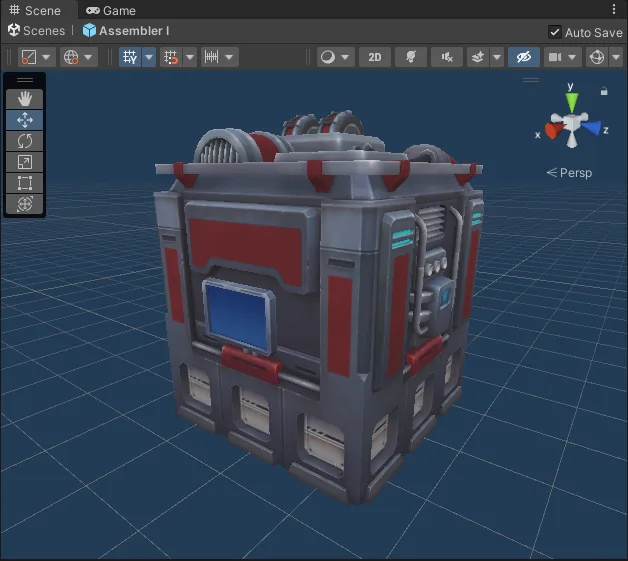Image resolution: width=628 pixels, height=561 pixels.
Task: Select the Rotate tool
Action: pyautogui.click(x=24, y=141)
